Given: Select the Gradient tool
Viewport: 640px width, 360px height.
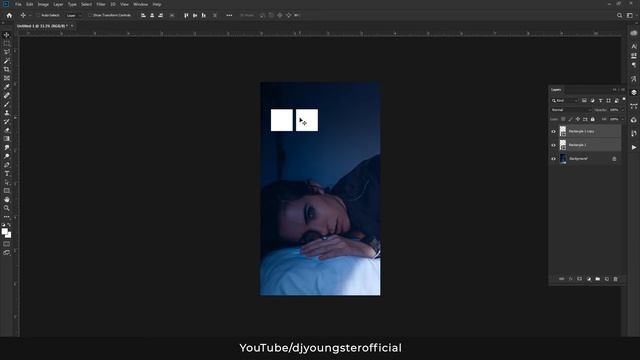Looking at the screenshot, I should coord(7,139).
